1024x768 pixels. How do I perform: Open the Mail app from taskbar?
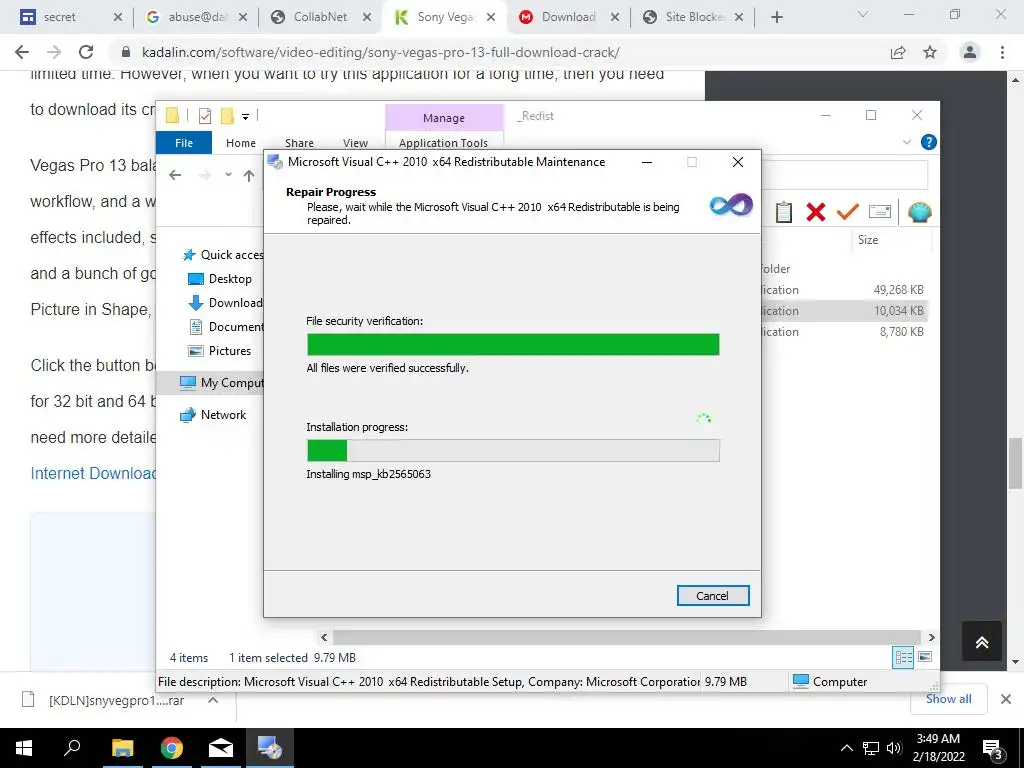(221, 748)
